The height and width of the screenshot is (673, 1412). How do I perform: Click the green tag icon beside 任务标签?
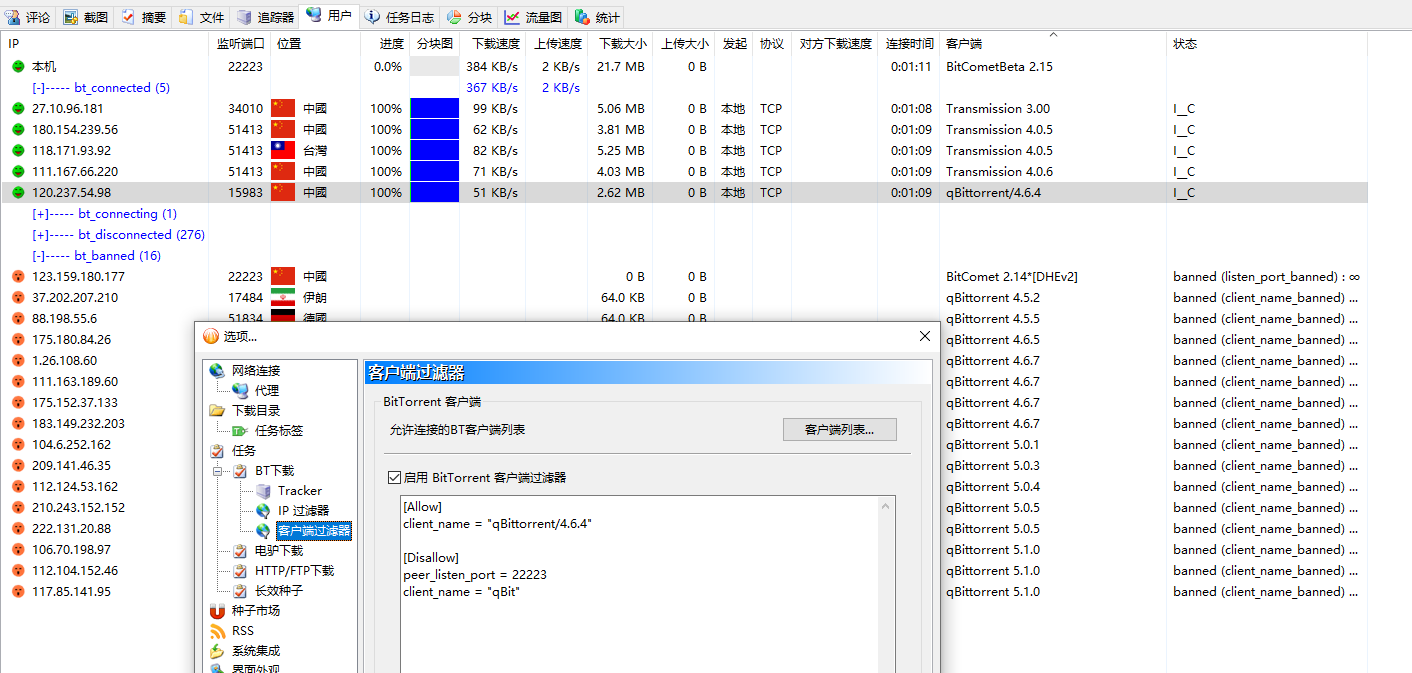(x=240, y=431)
